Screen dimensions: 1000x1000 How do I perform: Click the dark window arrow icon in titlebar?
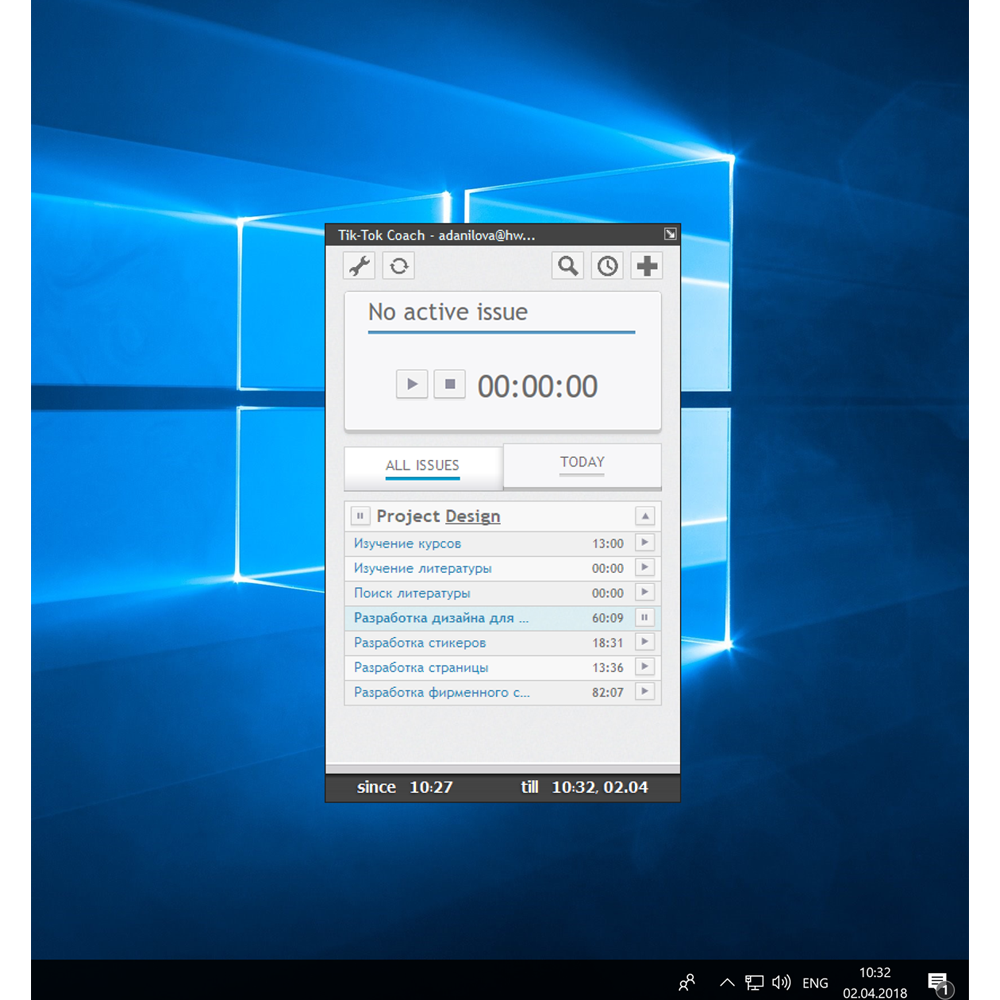669,233
